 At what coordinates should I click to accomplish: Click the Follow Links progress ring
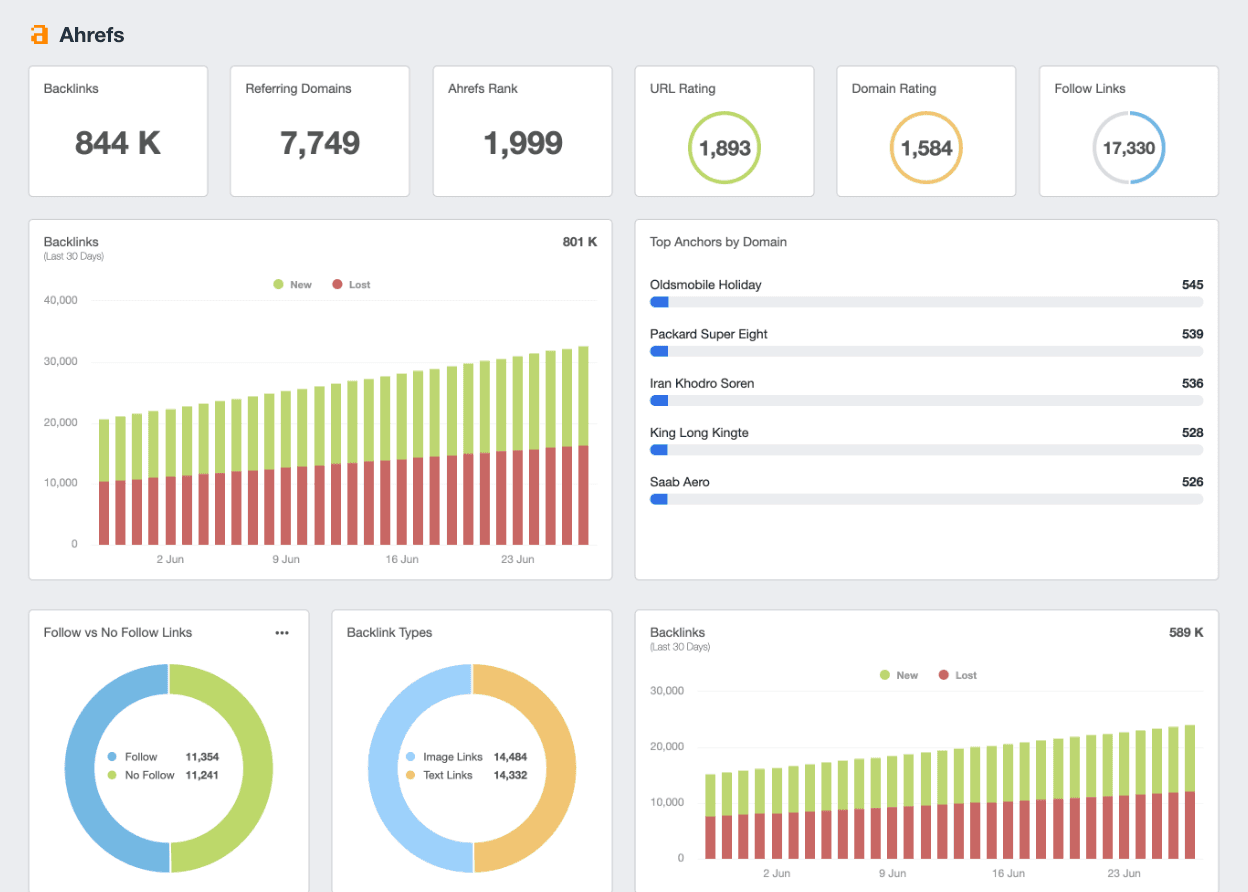(x=1130, y=147)
